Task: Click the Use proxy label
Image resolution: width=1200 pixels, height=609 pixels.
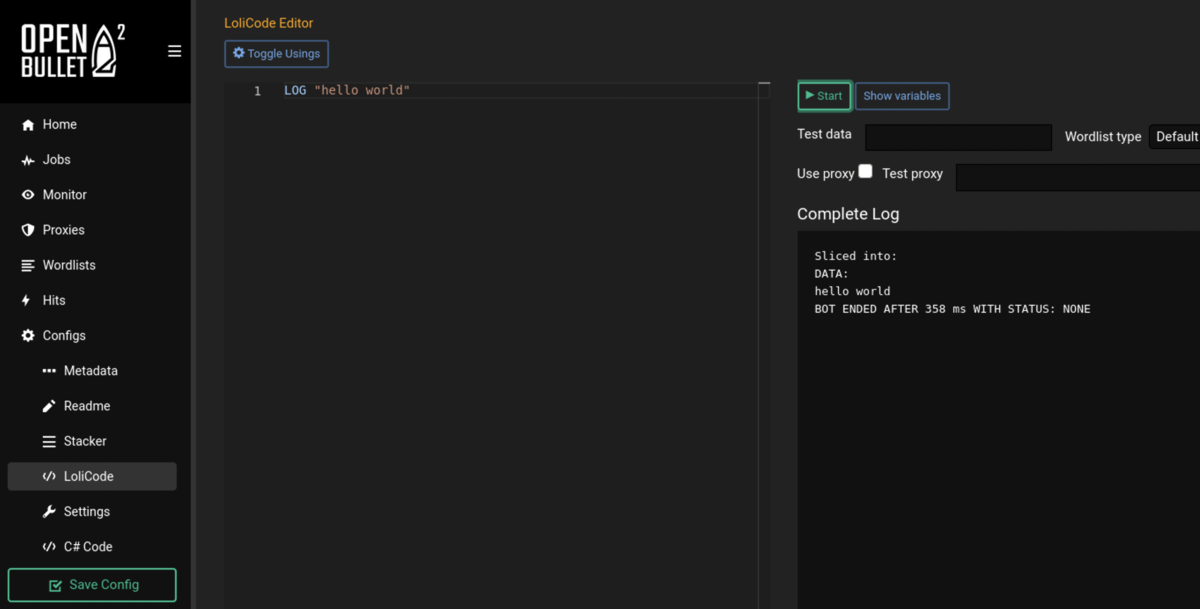Action: 826,174
